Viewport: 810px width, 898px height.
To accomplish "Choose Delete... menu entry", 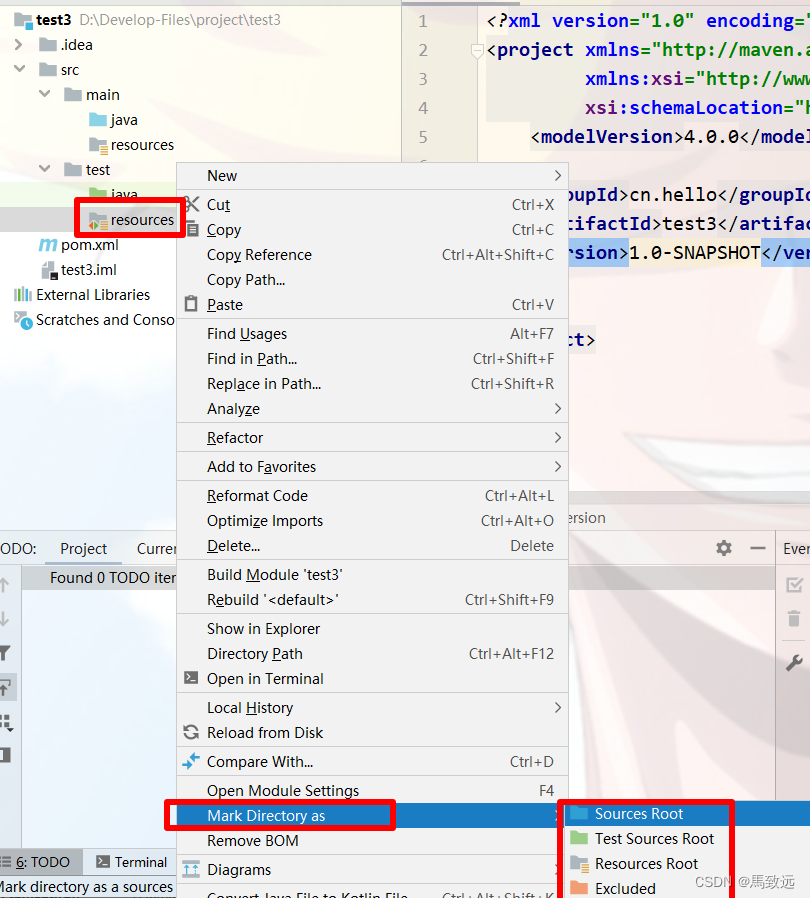I will [372, 546].
